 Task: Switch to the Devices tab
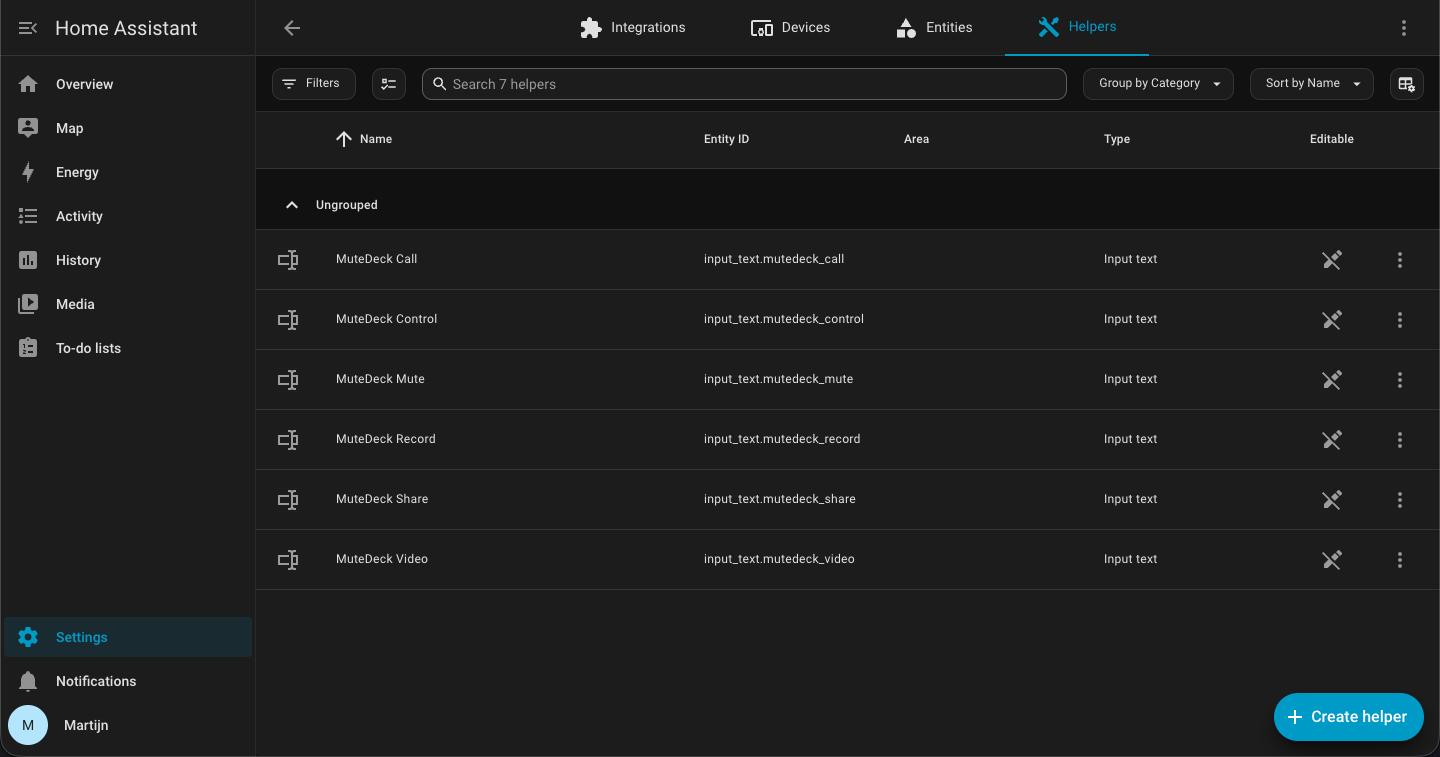pyautogui.click(x=790, y=28)
